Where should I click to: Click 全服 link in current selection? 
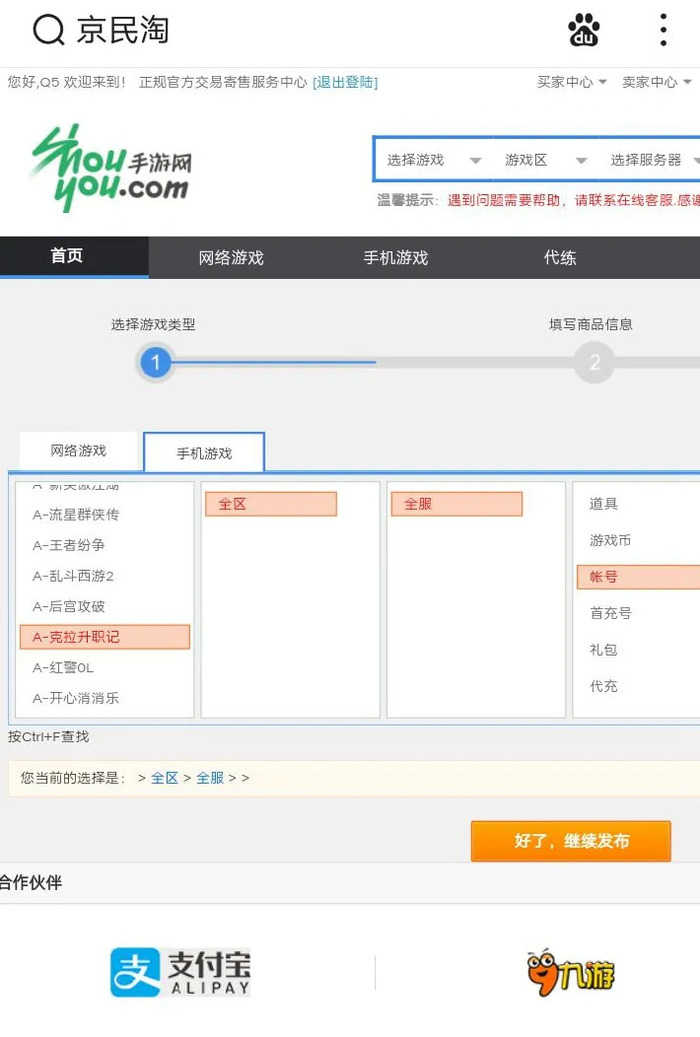coord(210,778)
